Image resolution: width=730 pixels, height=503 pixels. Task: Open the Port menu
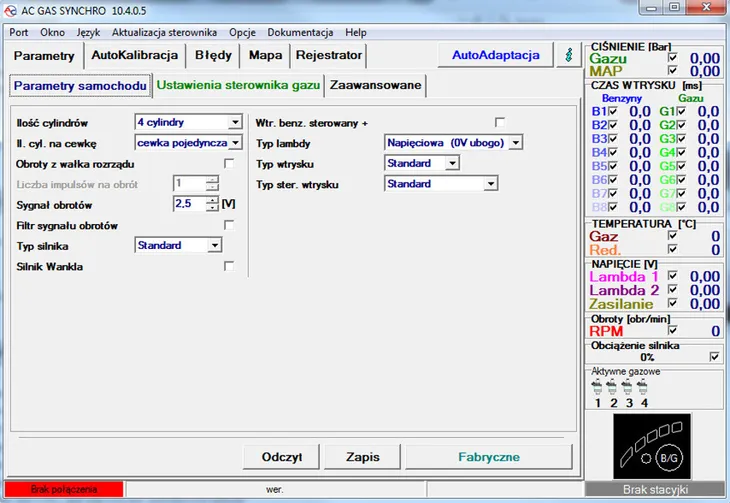pyautogui.click(x=19, y=33)
